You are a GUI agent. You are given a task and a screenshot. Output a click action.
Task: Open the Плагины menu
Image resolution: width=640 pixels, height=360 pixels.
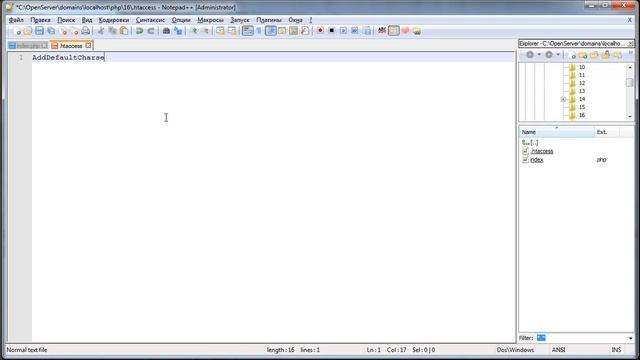coord(269,20)
